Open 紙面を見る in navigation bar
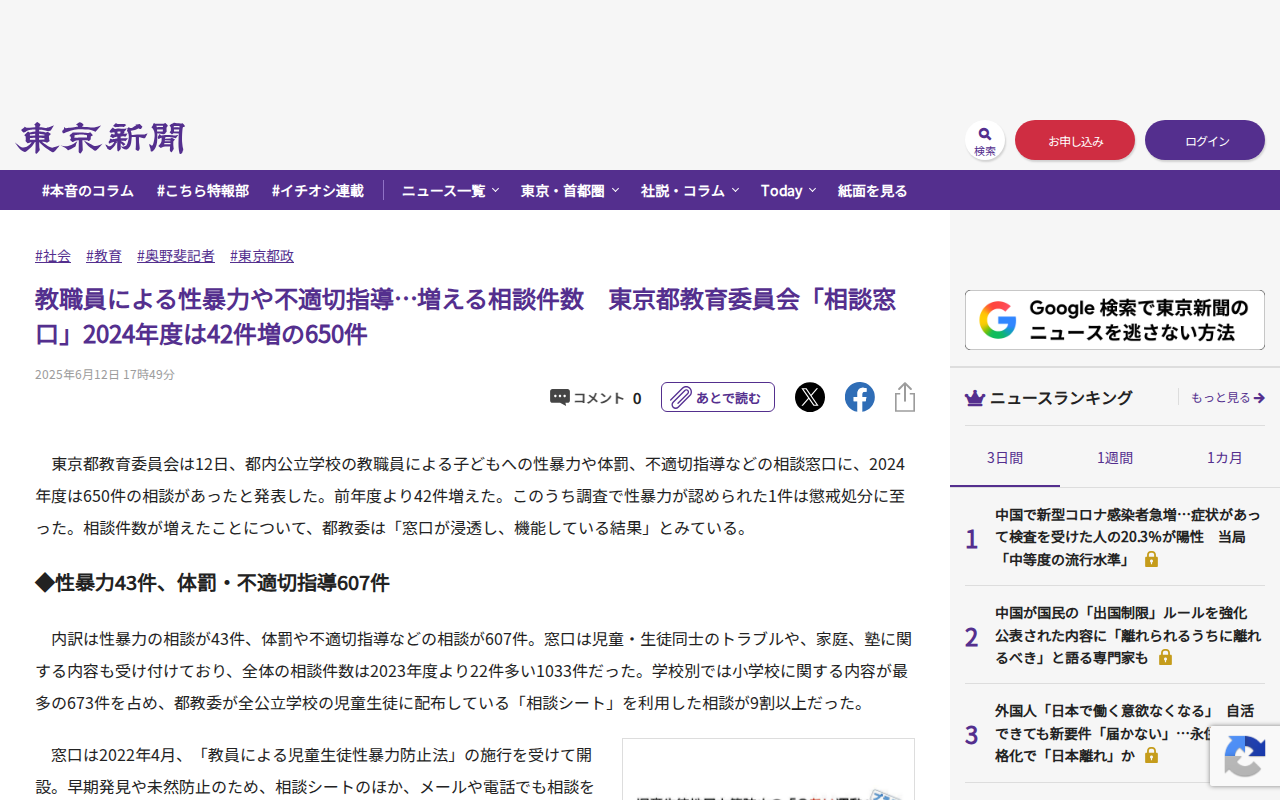 873,190
